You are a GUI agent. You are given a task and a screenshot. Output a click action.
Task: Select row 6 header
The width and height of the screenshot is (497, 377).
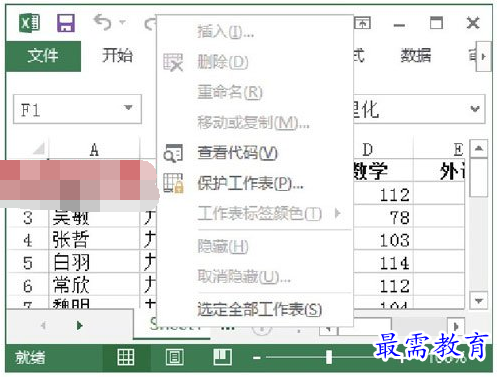pyautogui.click(x=28, y=285)
